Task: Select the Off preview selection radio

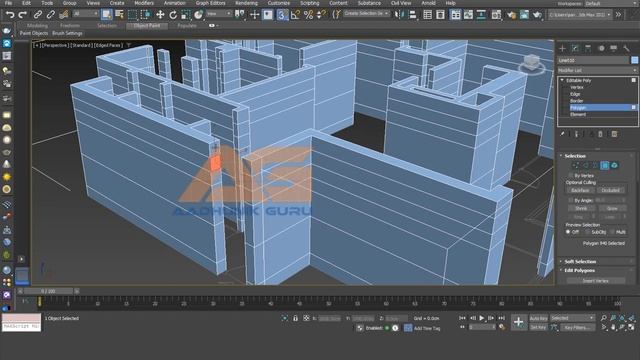Action: pos(568,232)
